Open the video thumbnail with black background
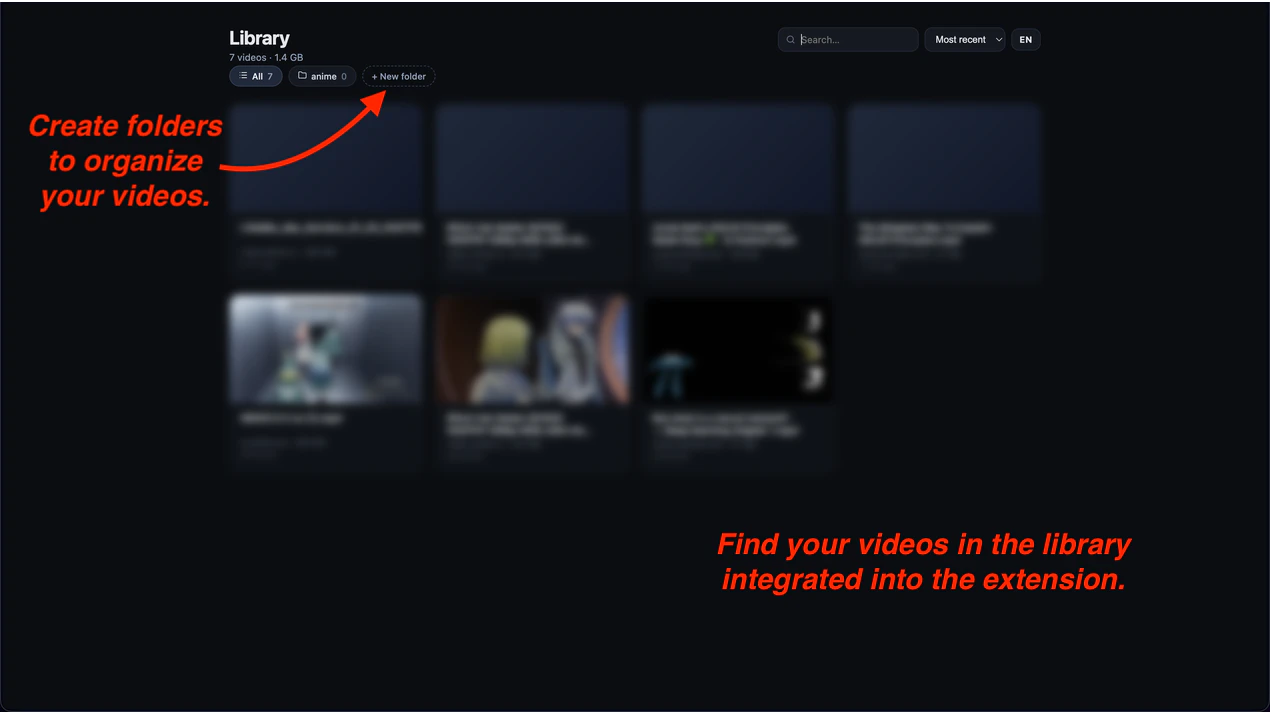This screenshot has height=714, width=1270. click(x=738, y=349)
